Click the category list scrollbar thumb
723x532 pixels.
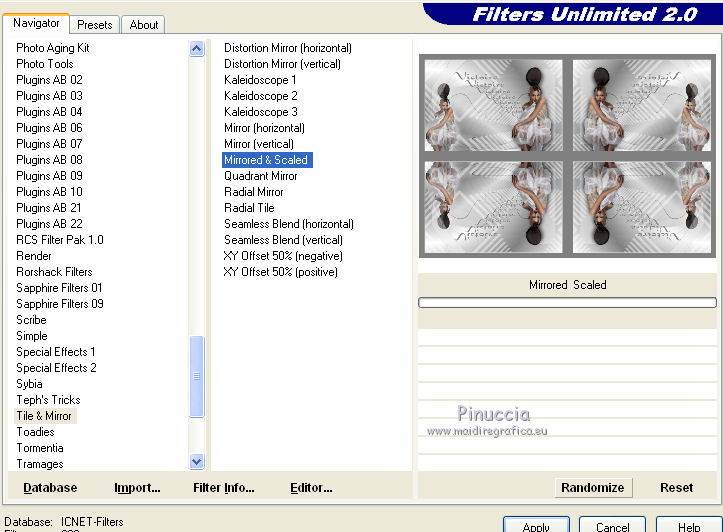tap(197, 377)
